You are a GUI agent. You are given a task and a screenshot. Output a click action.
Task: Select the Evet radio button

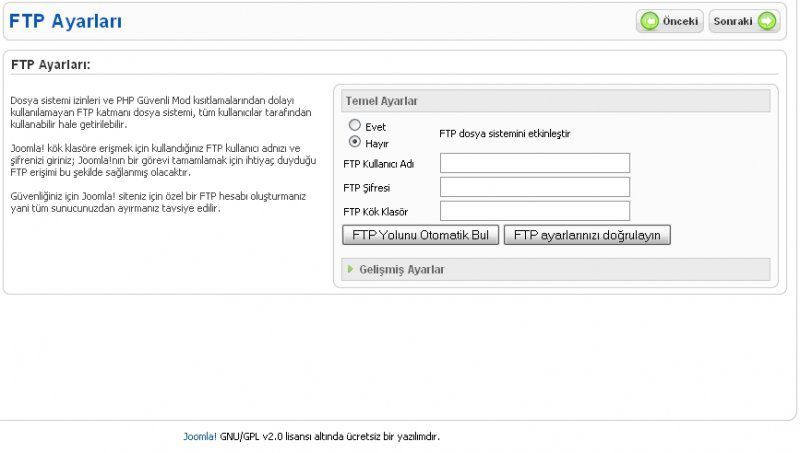point(354,126)
